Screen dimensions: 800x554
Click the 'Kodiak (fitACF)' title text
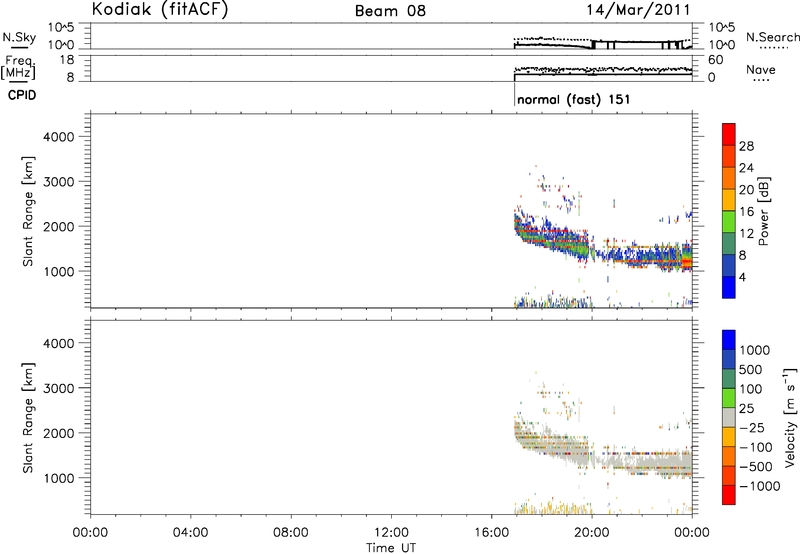coord(160,10)
